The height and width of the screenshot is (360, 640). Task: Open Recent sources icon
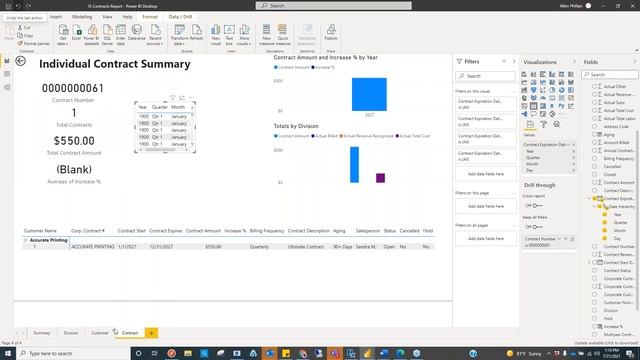tap(155, 30)
